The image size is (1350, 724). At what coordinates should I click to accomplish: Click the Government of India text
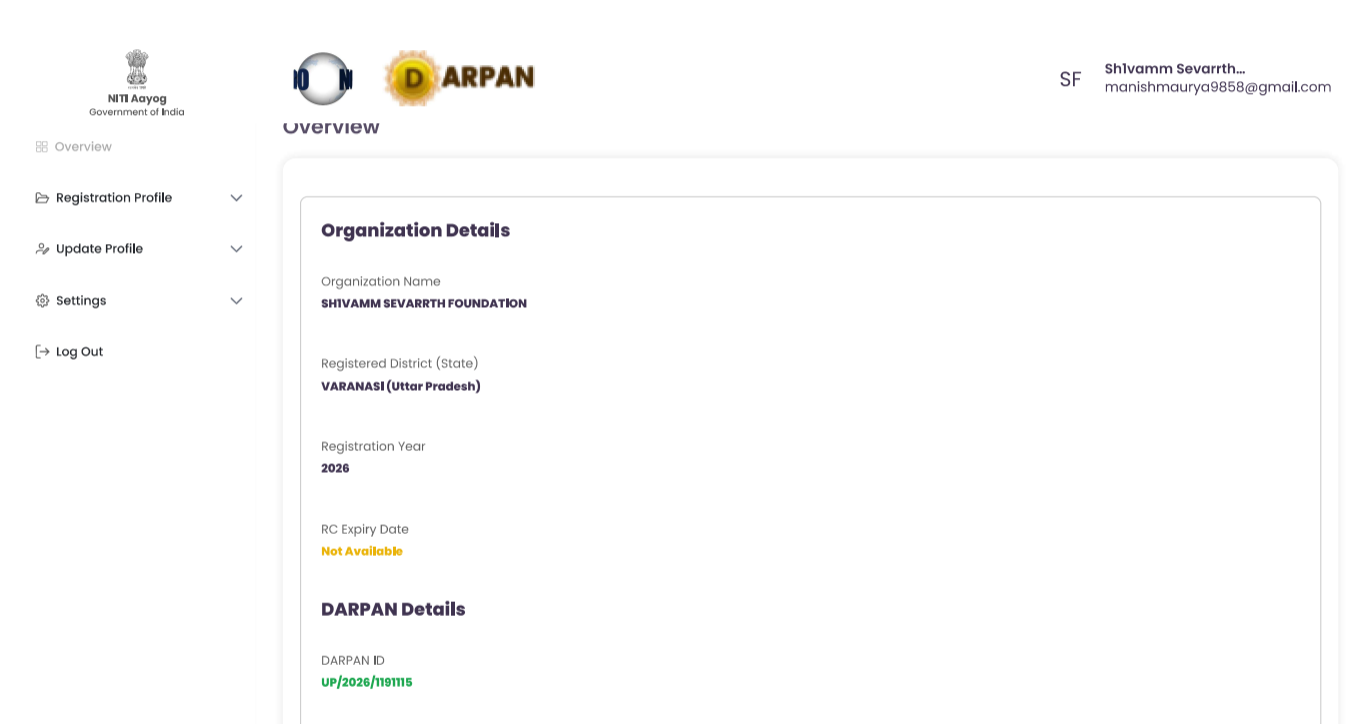[x=137, y=112]
